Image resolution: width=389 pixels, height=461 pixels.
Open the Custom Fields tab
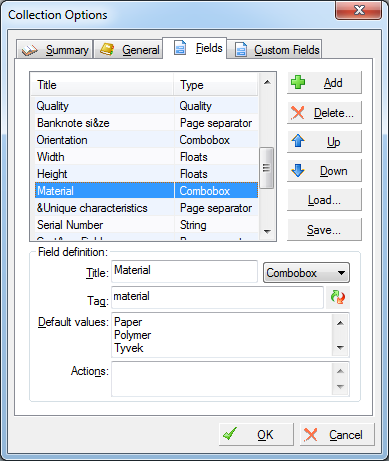[x=275, y=50]
